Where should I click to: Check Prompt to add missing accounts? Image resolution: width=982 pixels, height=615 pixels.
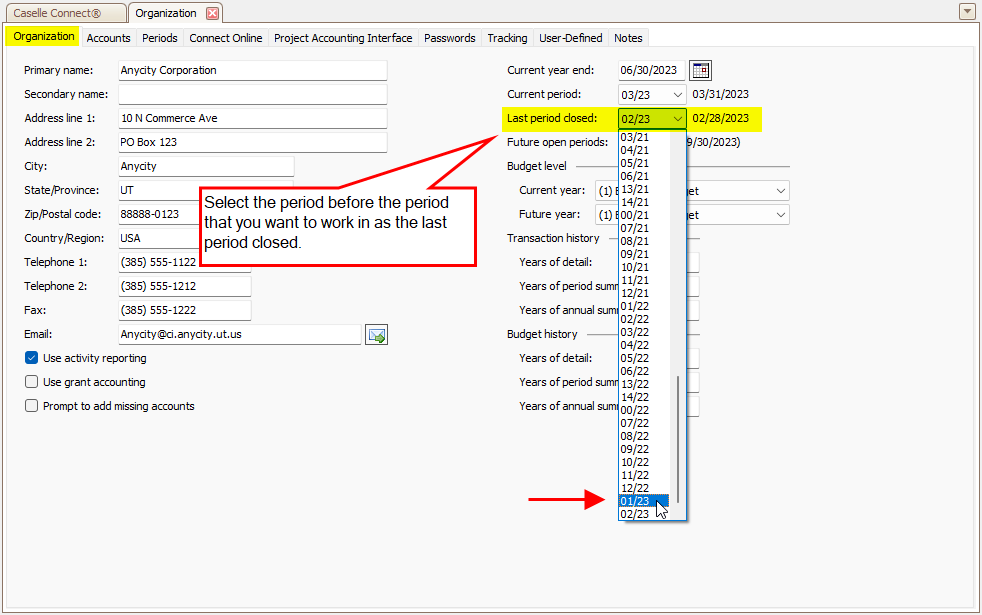pos(32,406)
